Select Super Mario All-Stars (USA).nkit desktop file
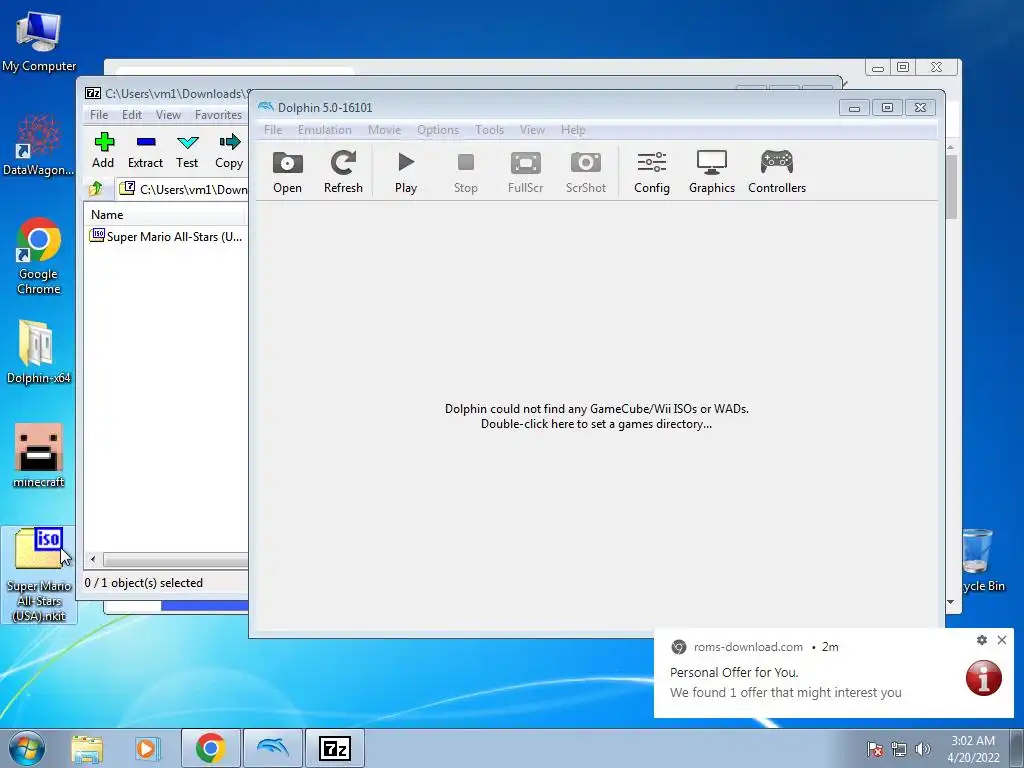1024x768 pixels. click(39, 575)
